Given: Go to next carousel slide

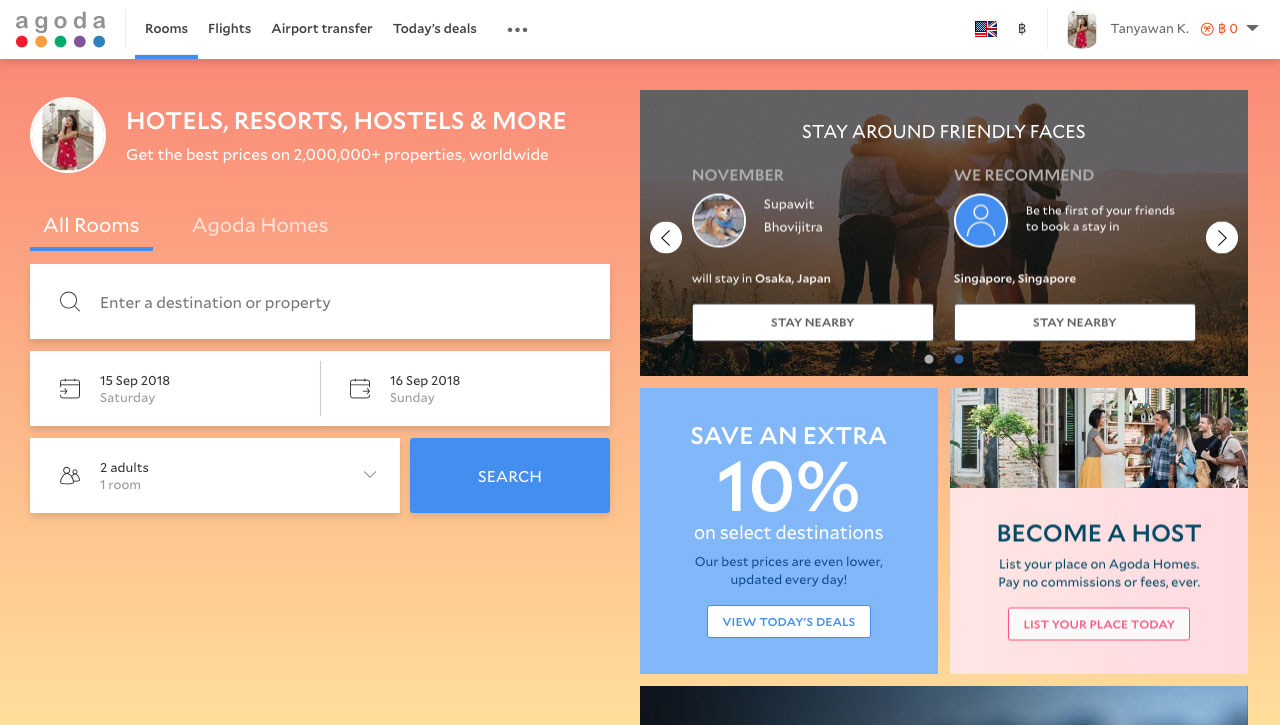Looking at the screenshot, I should (1222, 237).
